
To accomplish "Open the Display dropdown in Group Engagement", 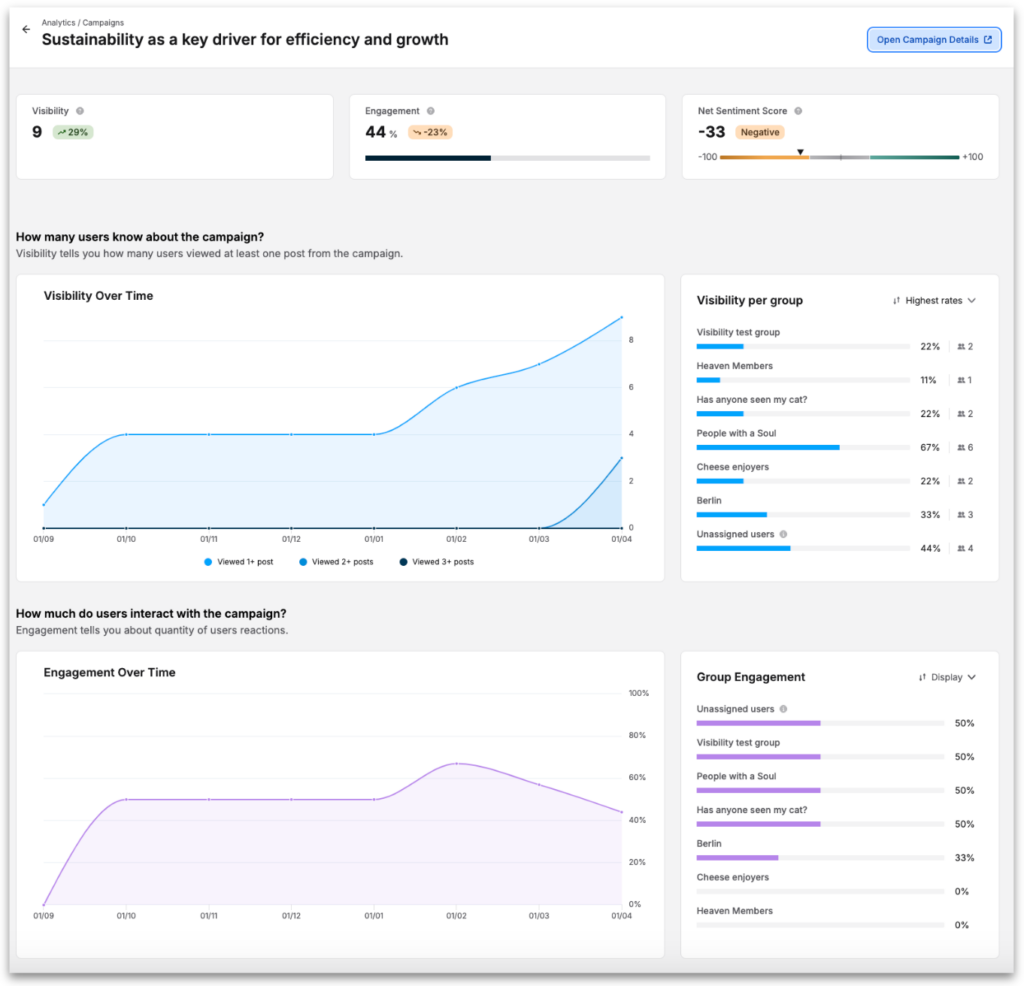I will 947,677.
